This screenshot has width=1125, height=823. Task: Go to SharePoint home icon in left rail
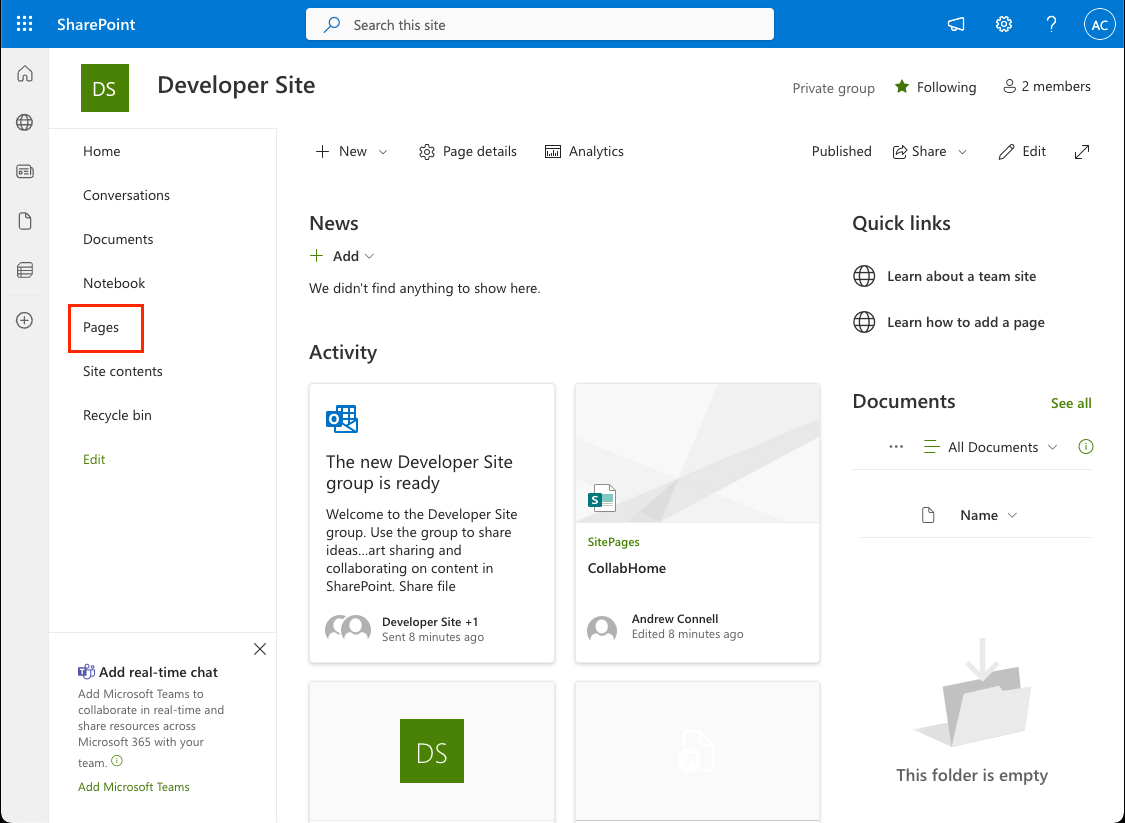tap(24, 73)
